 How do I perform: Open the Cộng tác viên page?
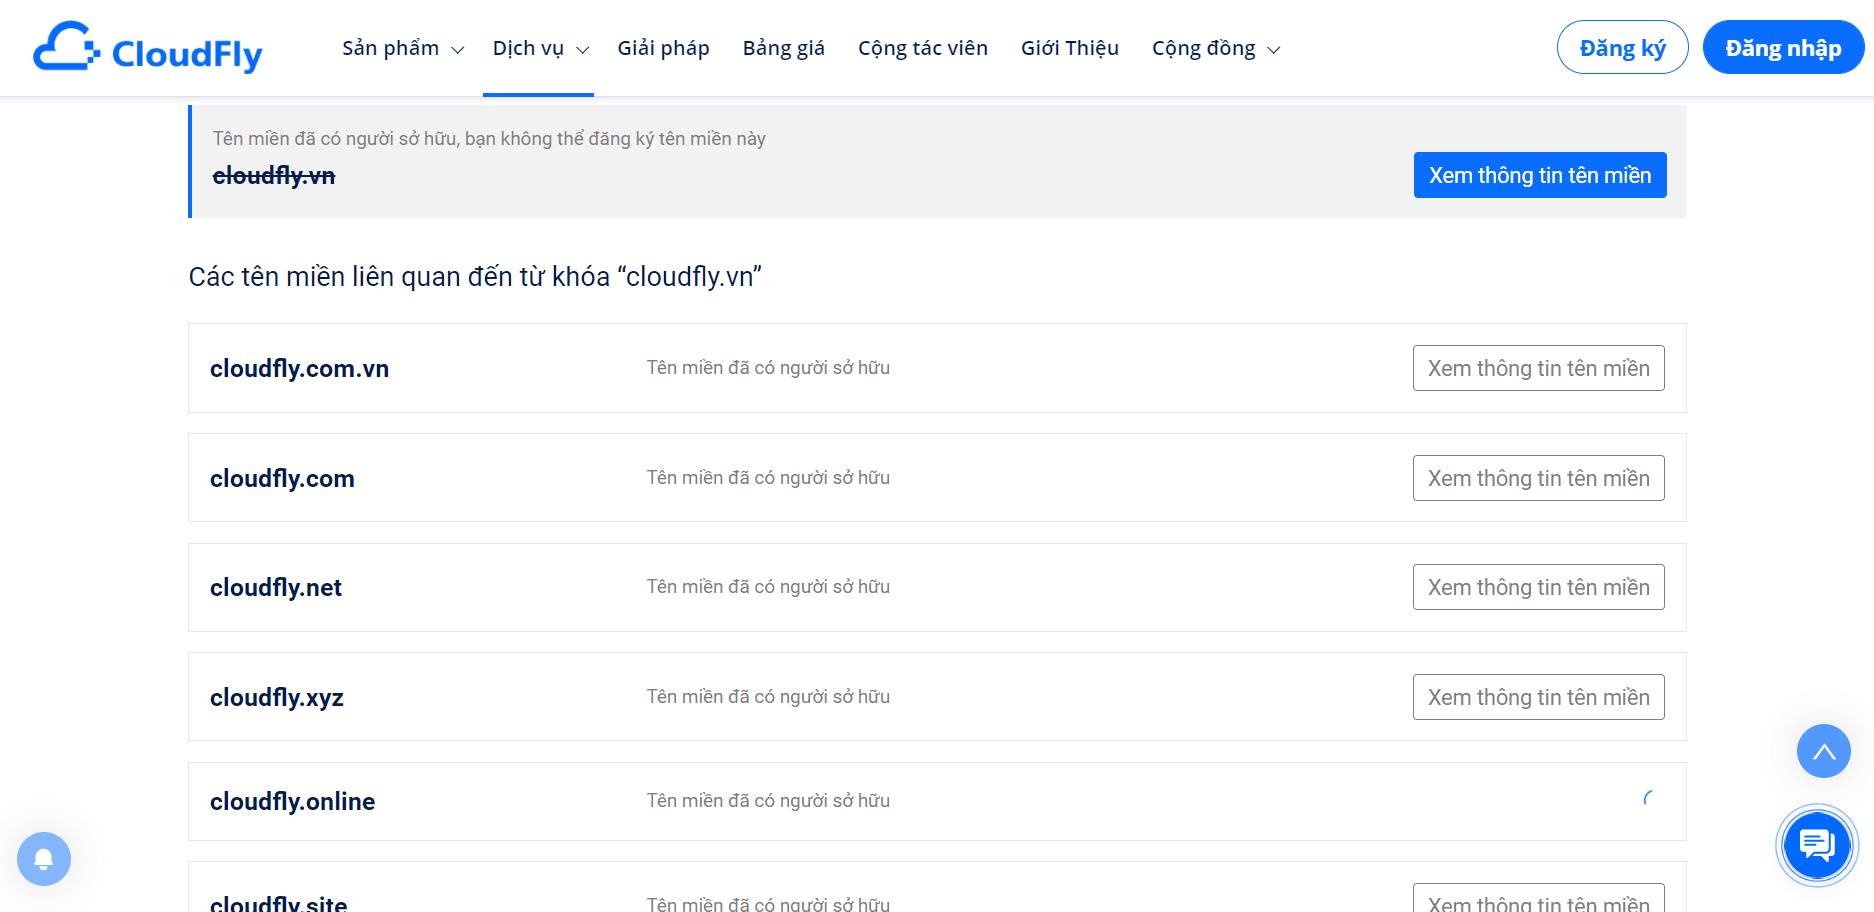[x=923, y=48]
